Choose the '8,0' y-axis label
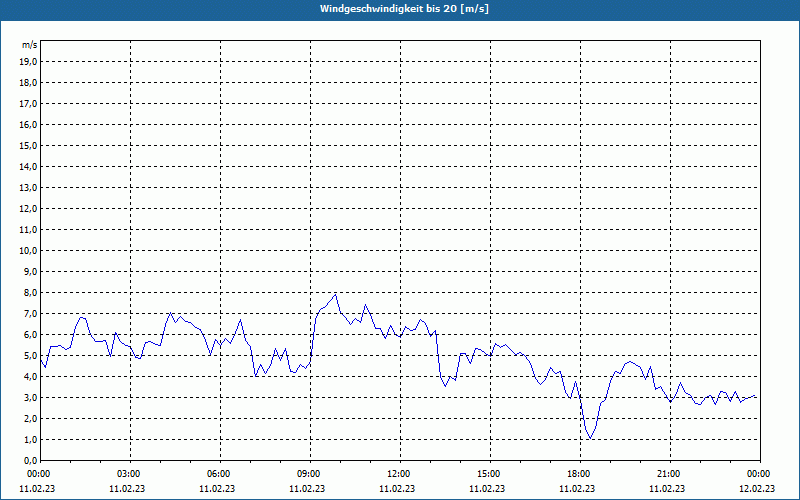Image resolution: width=800 pixels, height=500 pixels. (x=31, y=293)
